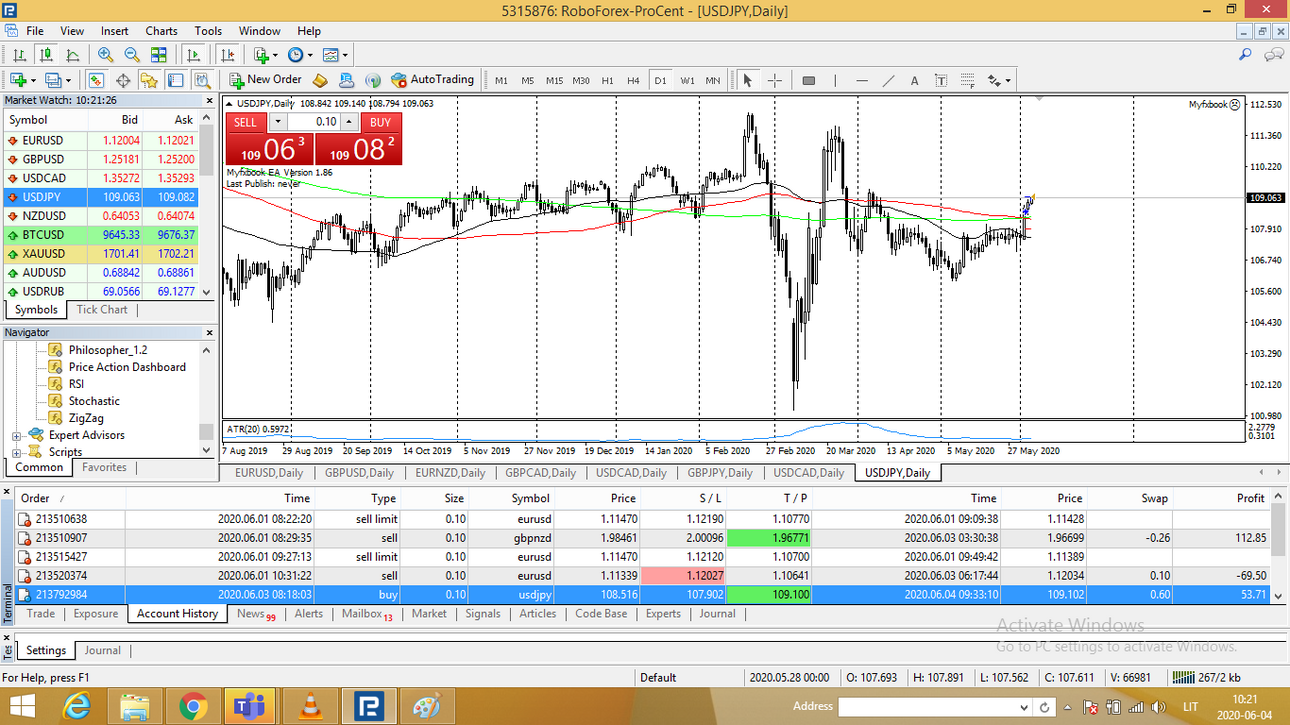This screenshot has width=1290, height=725.
Task: Select the text 'A' tool
Action: [x=914, y=80]
